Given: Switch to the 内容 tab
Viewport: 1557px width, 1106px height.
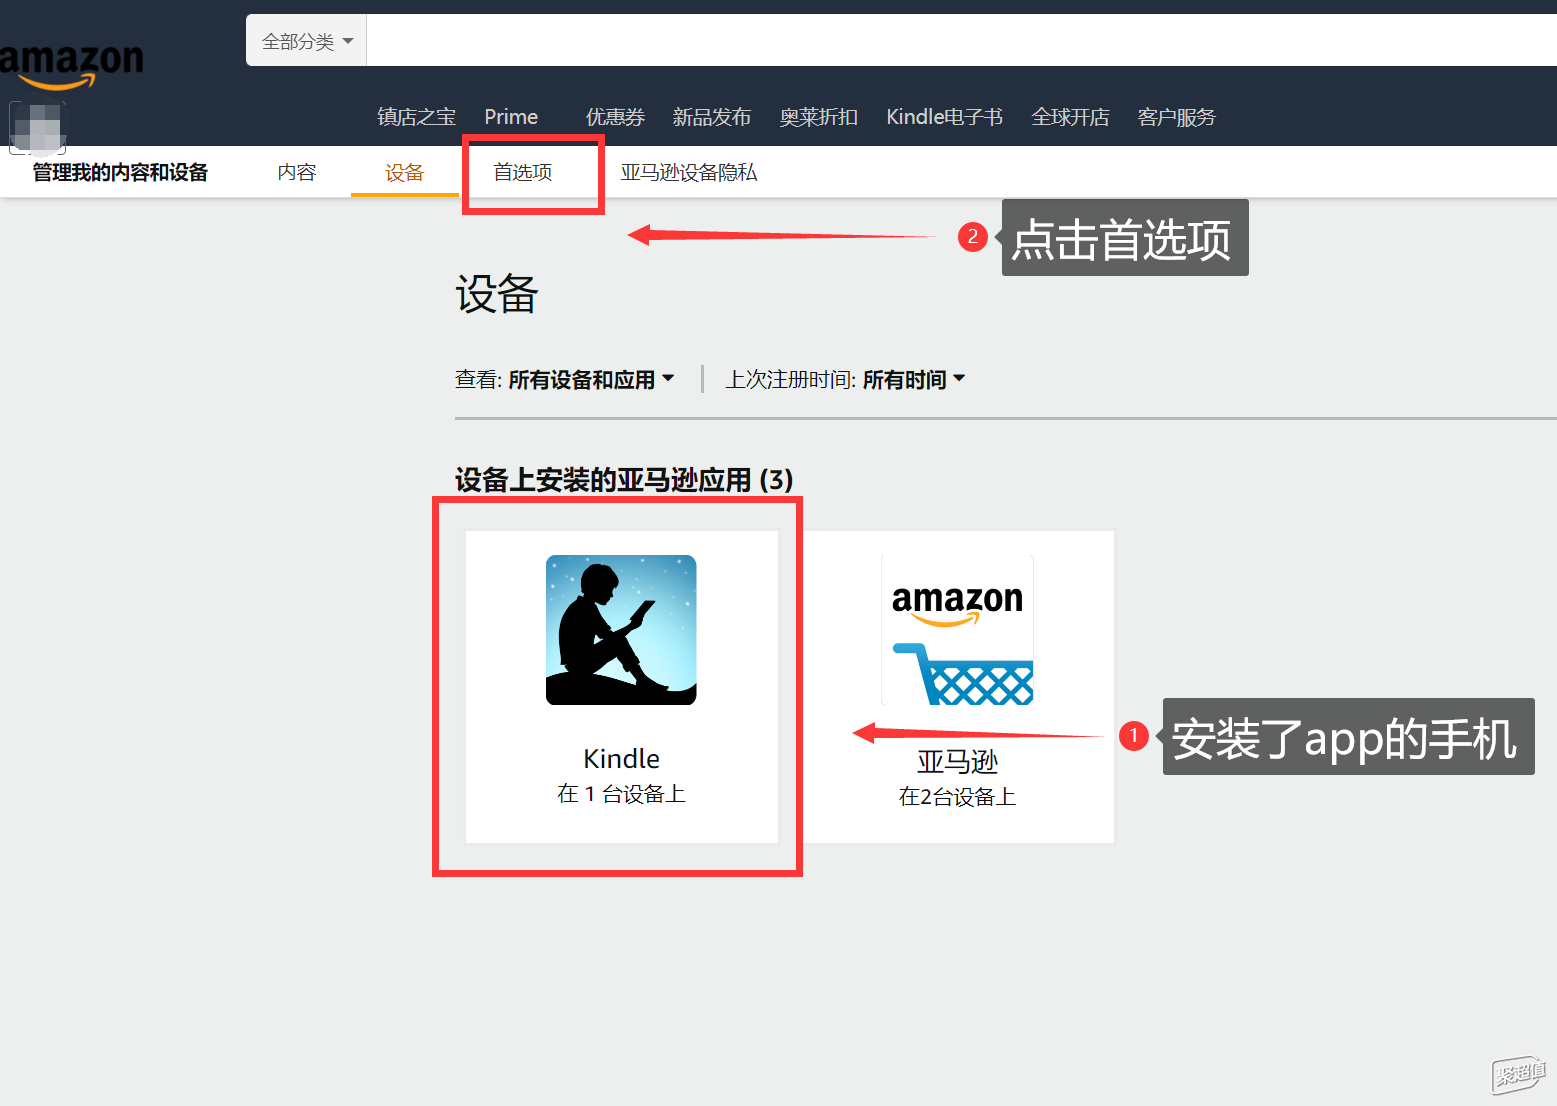Looking at the screenshot, I should 297,172.
